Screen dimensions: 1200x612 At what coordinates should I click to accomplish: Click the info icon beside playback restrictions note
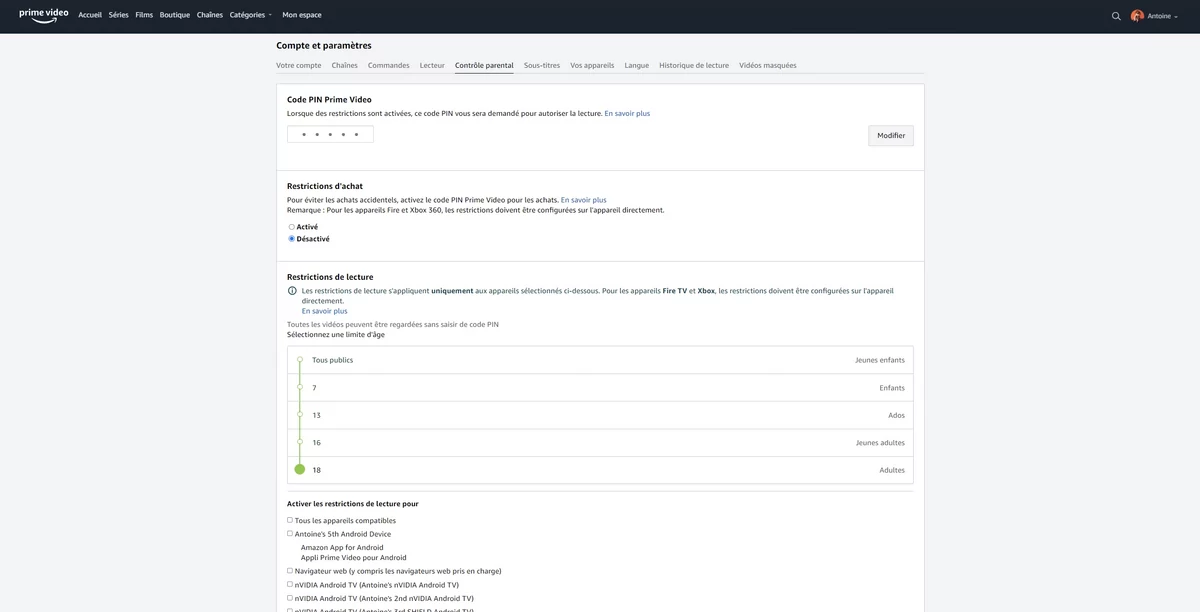pos(292,291)
